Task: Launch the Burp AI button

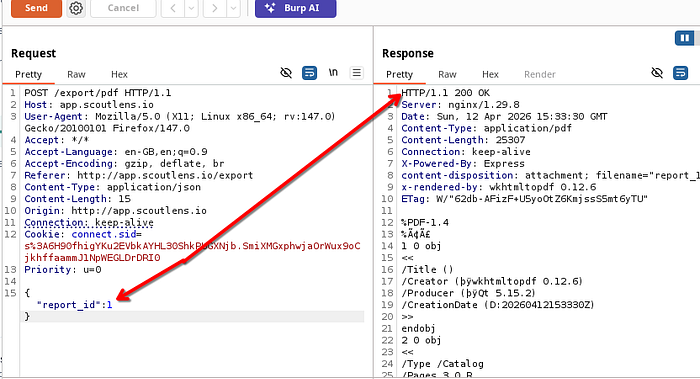Action: (x=296, y=8)
